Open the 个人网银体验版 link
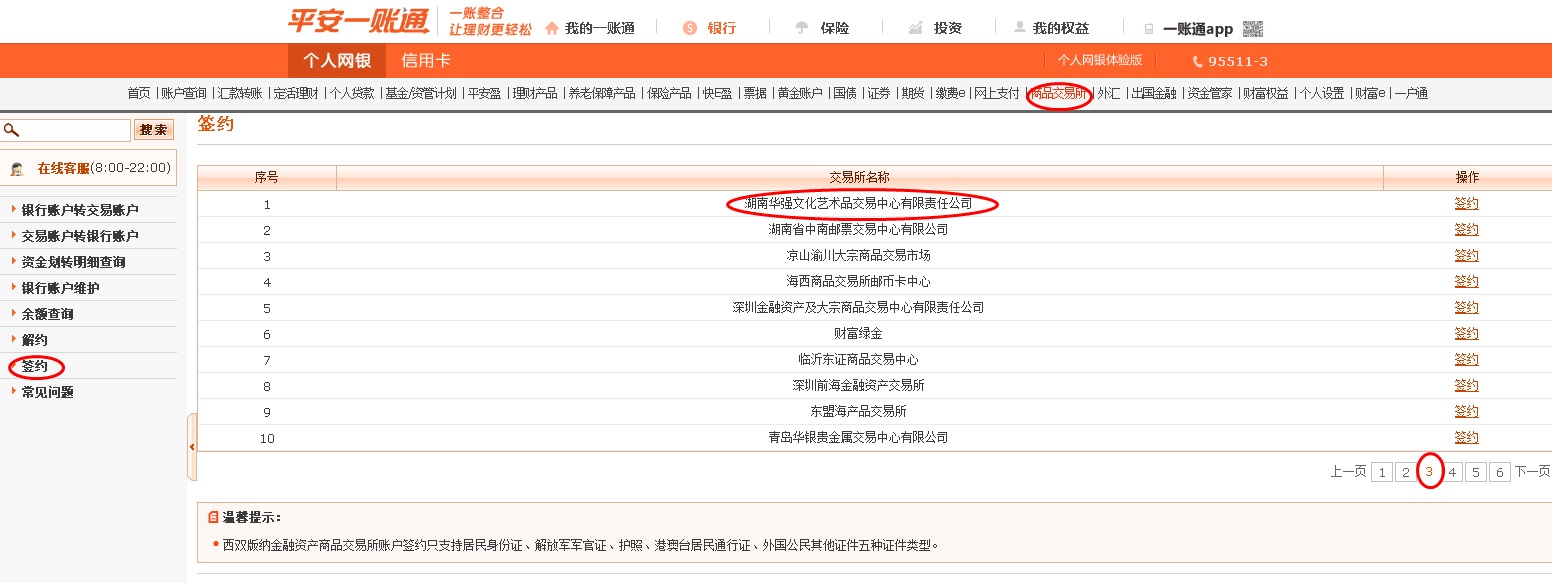 (x=1100, y=60)
